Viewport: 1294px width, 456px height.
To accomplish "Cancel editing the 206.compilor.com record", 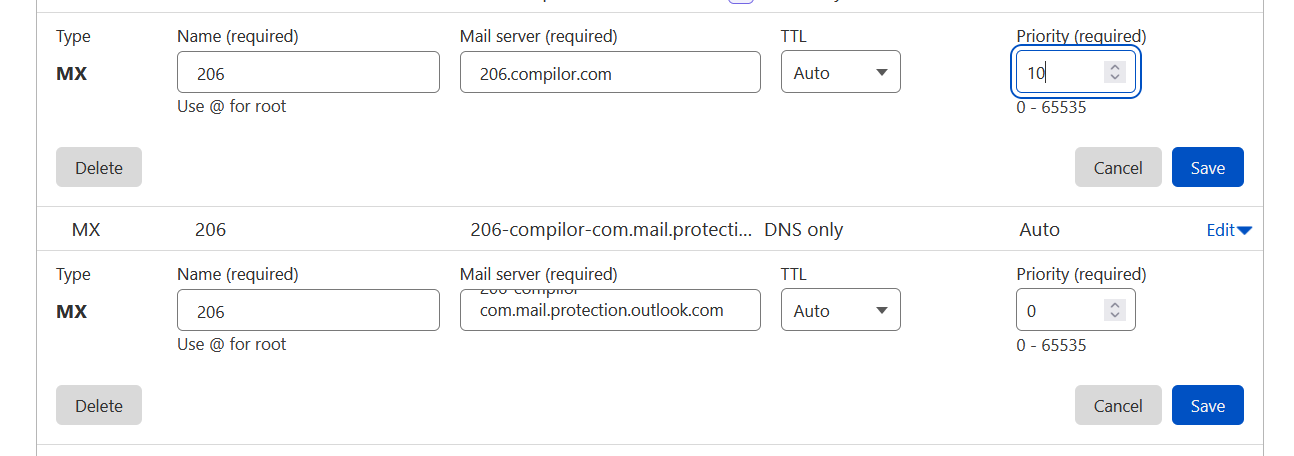I will 1118,168.
